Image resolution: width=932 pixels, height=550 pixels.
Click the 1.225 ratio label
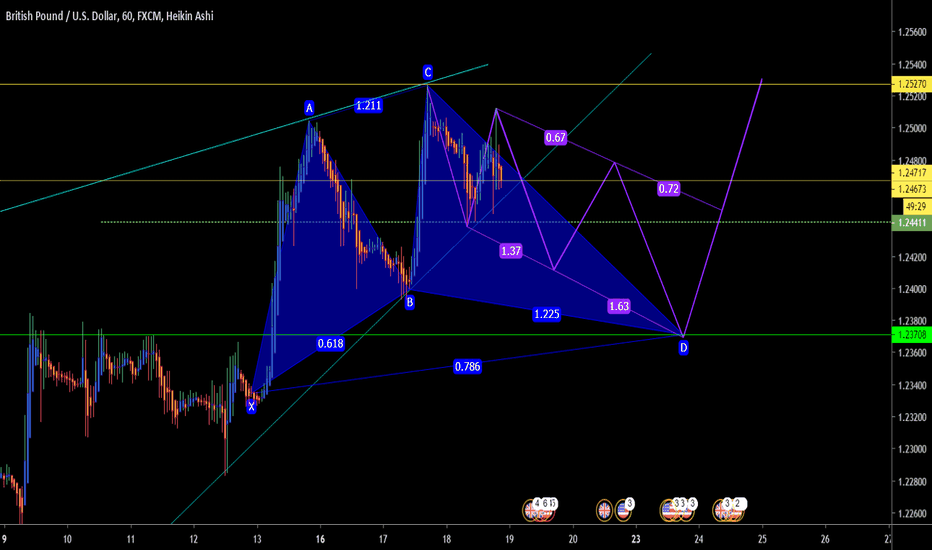(547, 314)
